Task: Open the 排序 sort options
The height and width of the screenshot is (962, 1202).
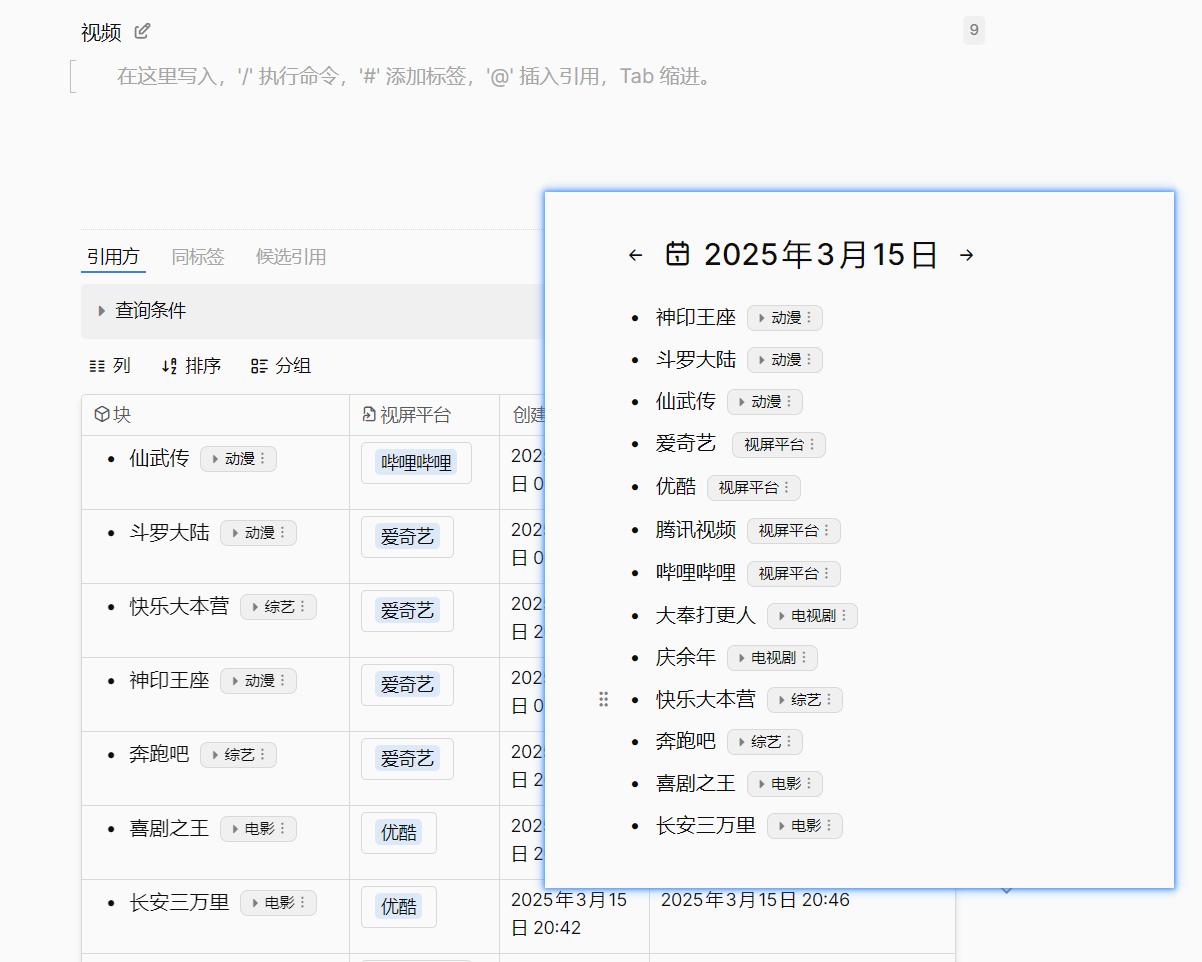Action: 191,366
